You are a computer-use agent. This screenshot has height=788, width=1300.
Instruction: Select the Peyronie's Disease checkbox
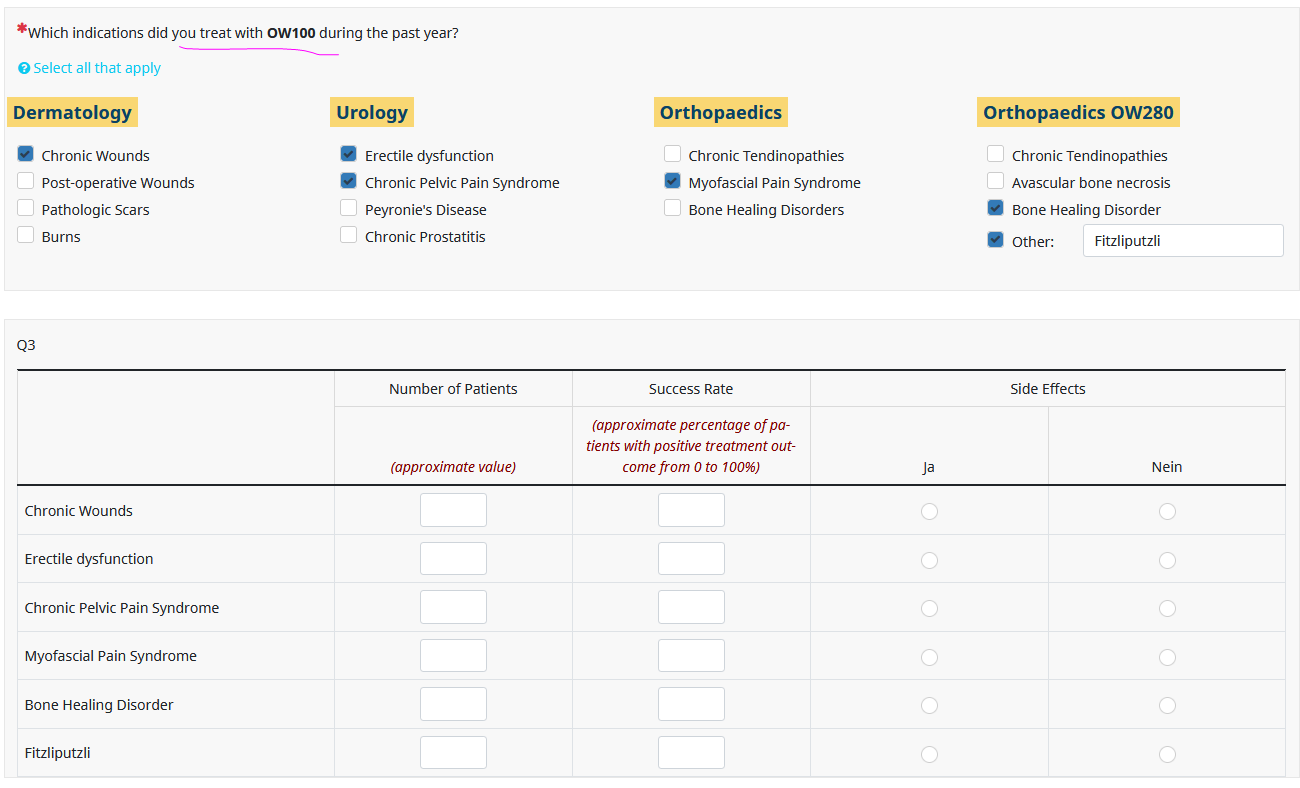[x=349, y=208]
